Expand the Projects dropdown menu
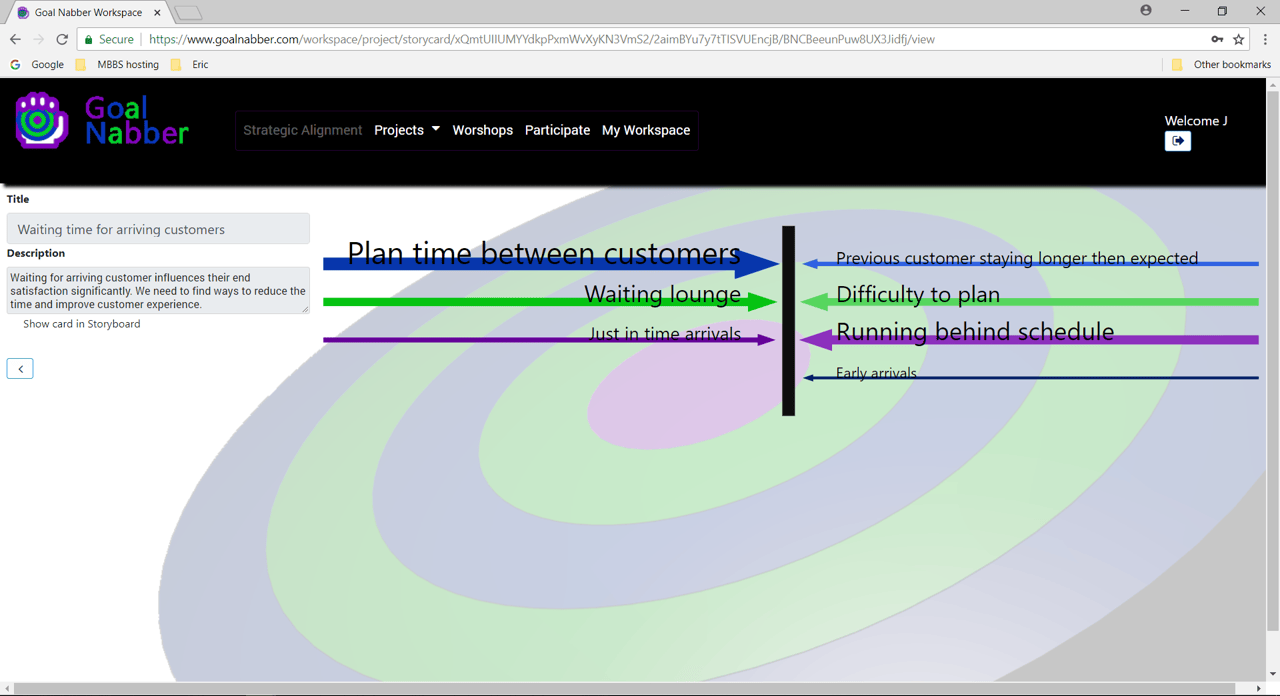This screenshot has width=1280, height=696. [x=407, y=130]
